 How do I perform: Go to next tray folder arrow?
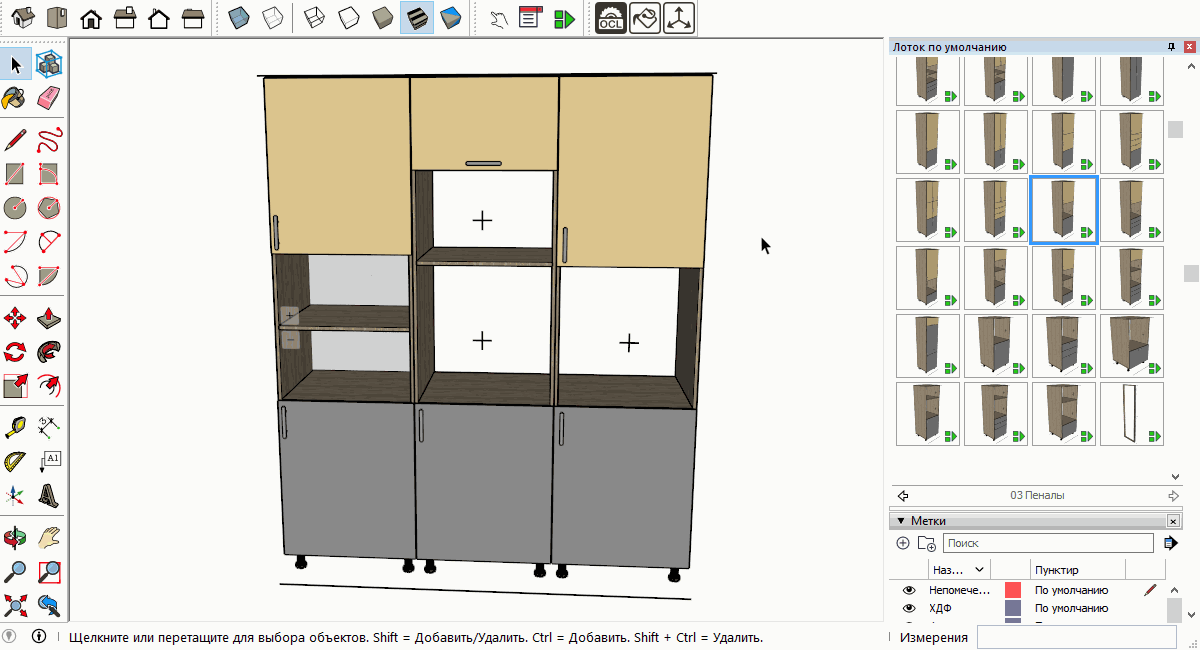pyautogui.click(x=1174, y=495)
